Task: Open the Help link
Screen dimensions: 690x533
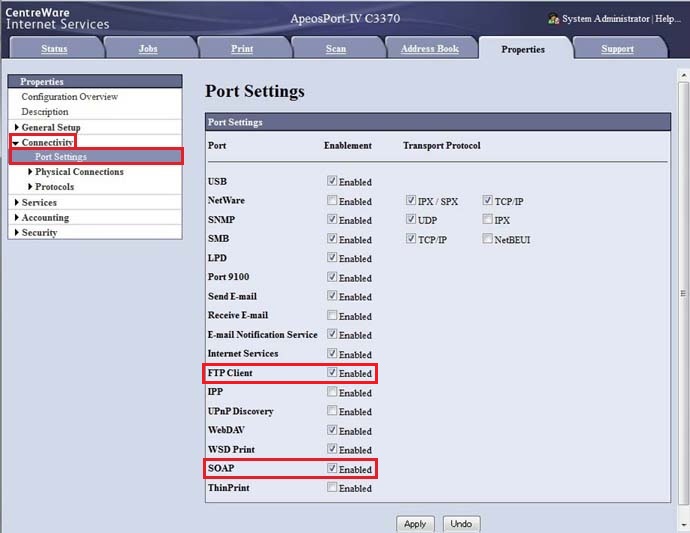Action: point(668,19)
